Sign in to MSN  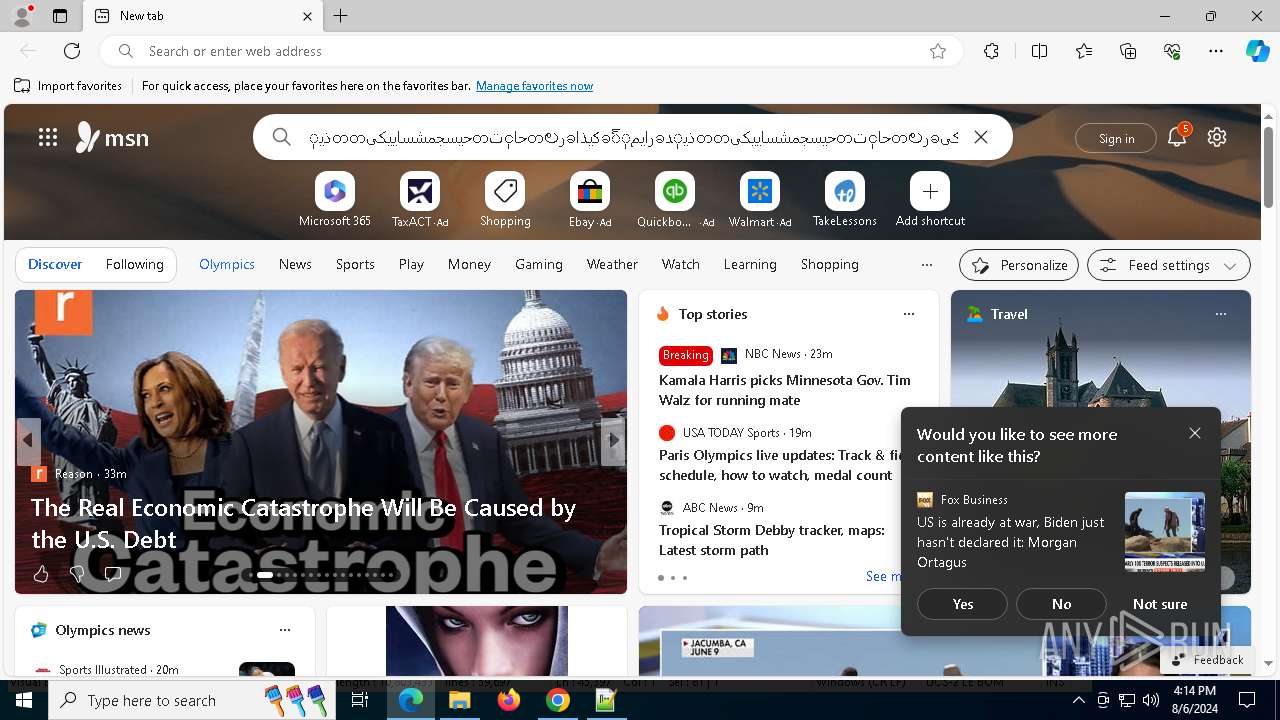click(1116, 138)
